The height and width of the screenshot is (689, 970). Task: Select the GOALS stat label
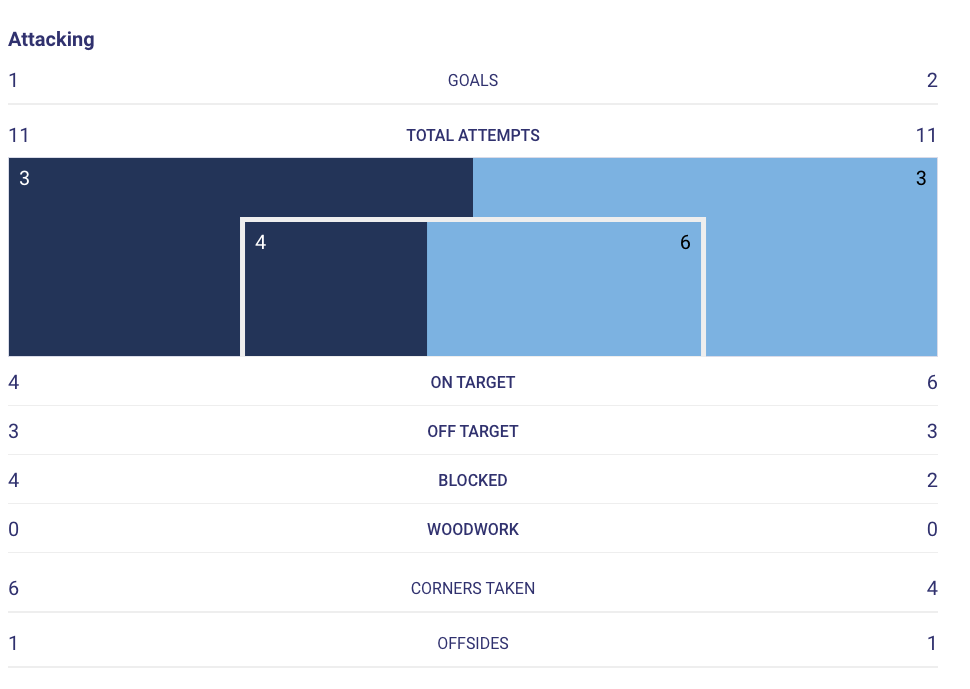(473, 81)
